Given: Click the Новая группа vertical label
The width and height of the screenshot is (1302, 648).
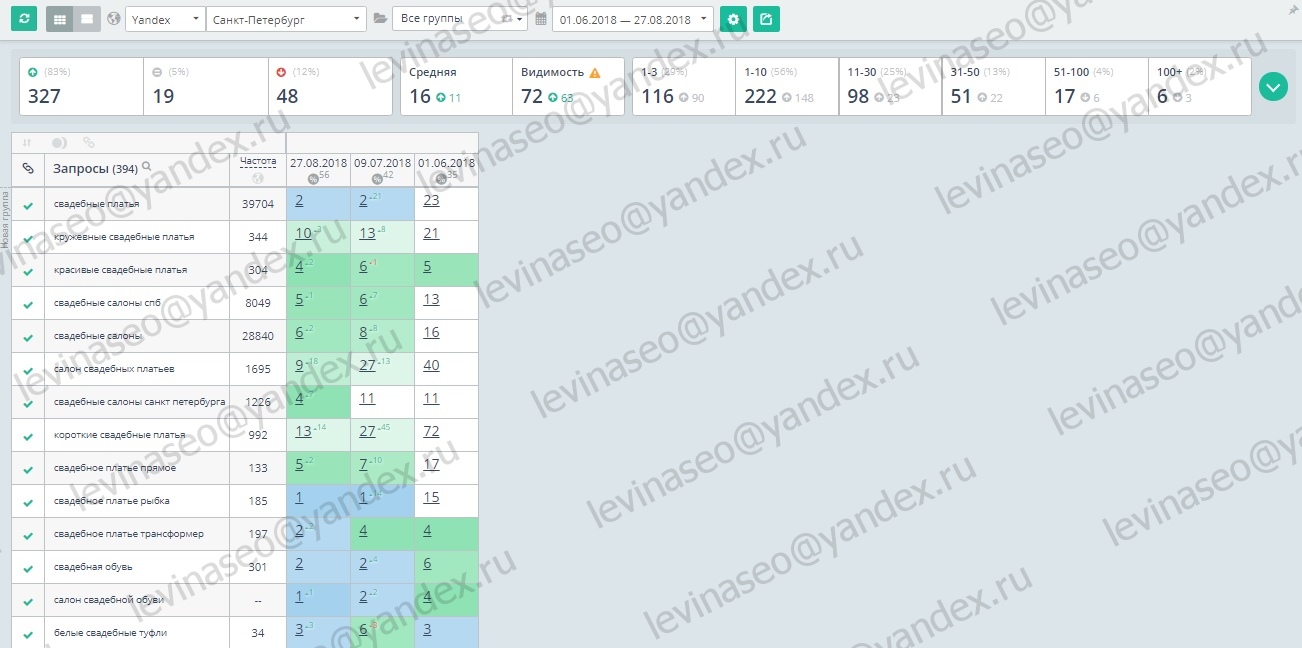Looking at the screenshot, I should 5,220.
